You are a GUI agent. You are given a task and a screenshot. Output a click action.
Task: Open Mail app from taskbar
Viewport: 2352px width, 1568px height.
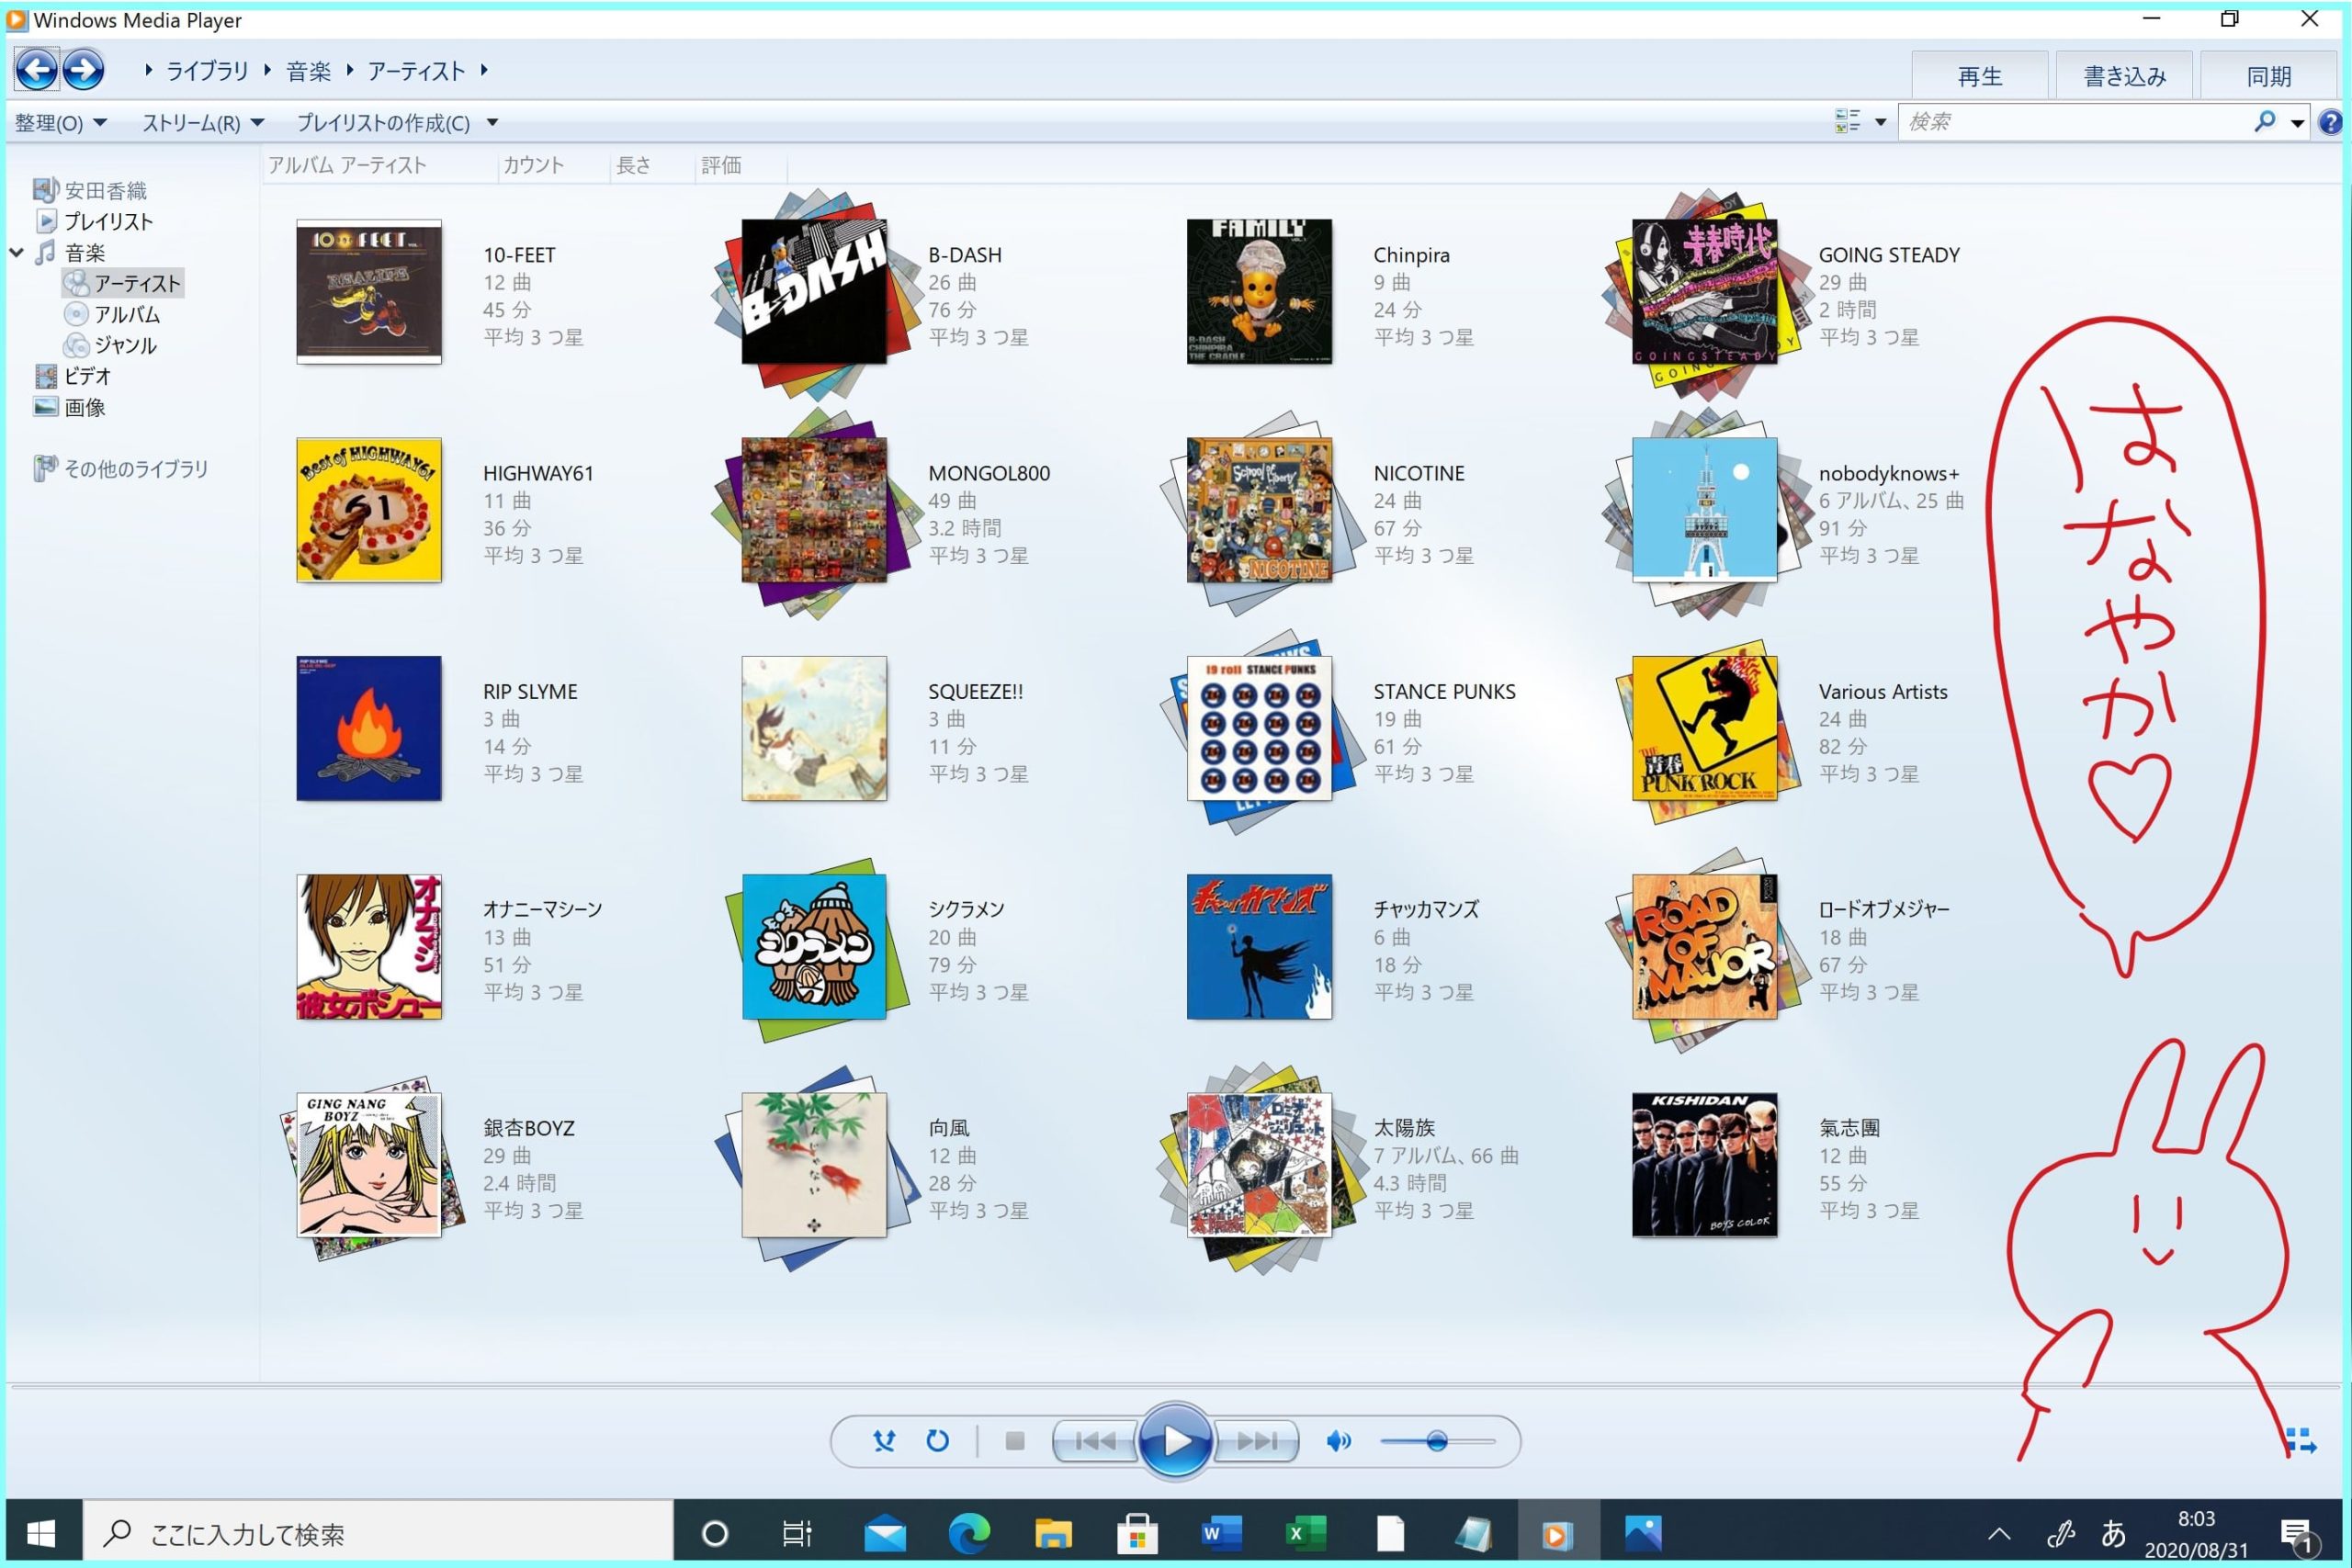(885, 1533)
